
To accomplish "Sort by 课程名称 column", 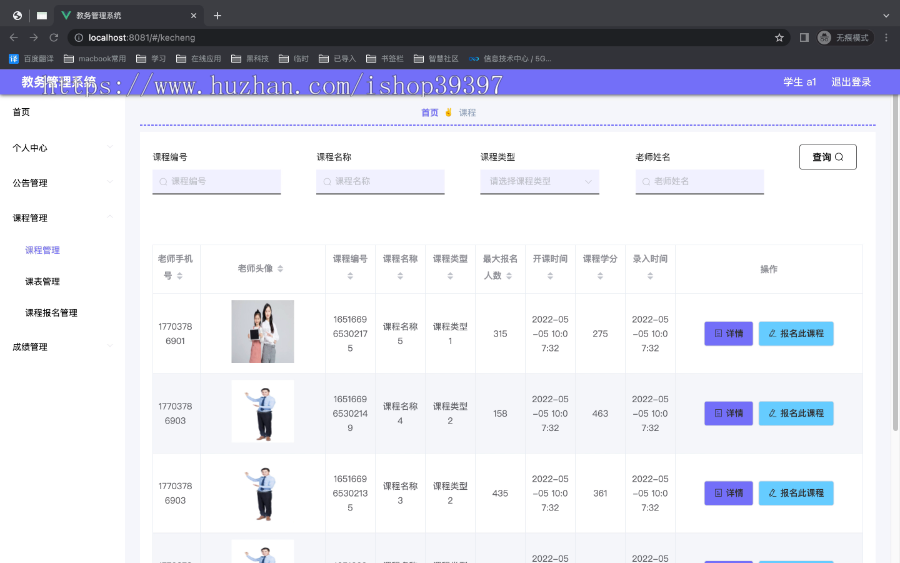I will pos(400,276).
